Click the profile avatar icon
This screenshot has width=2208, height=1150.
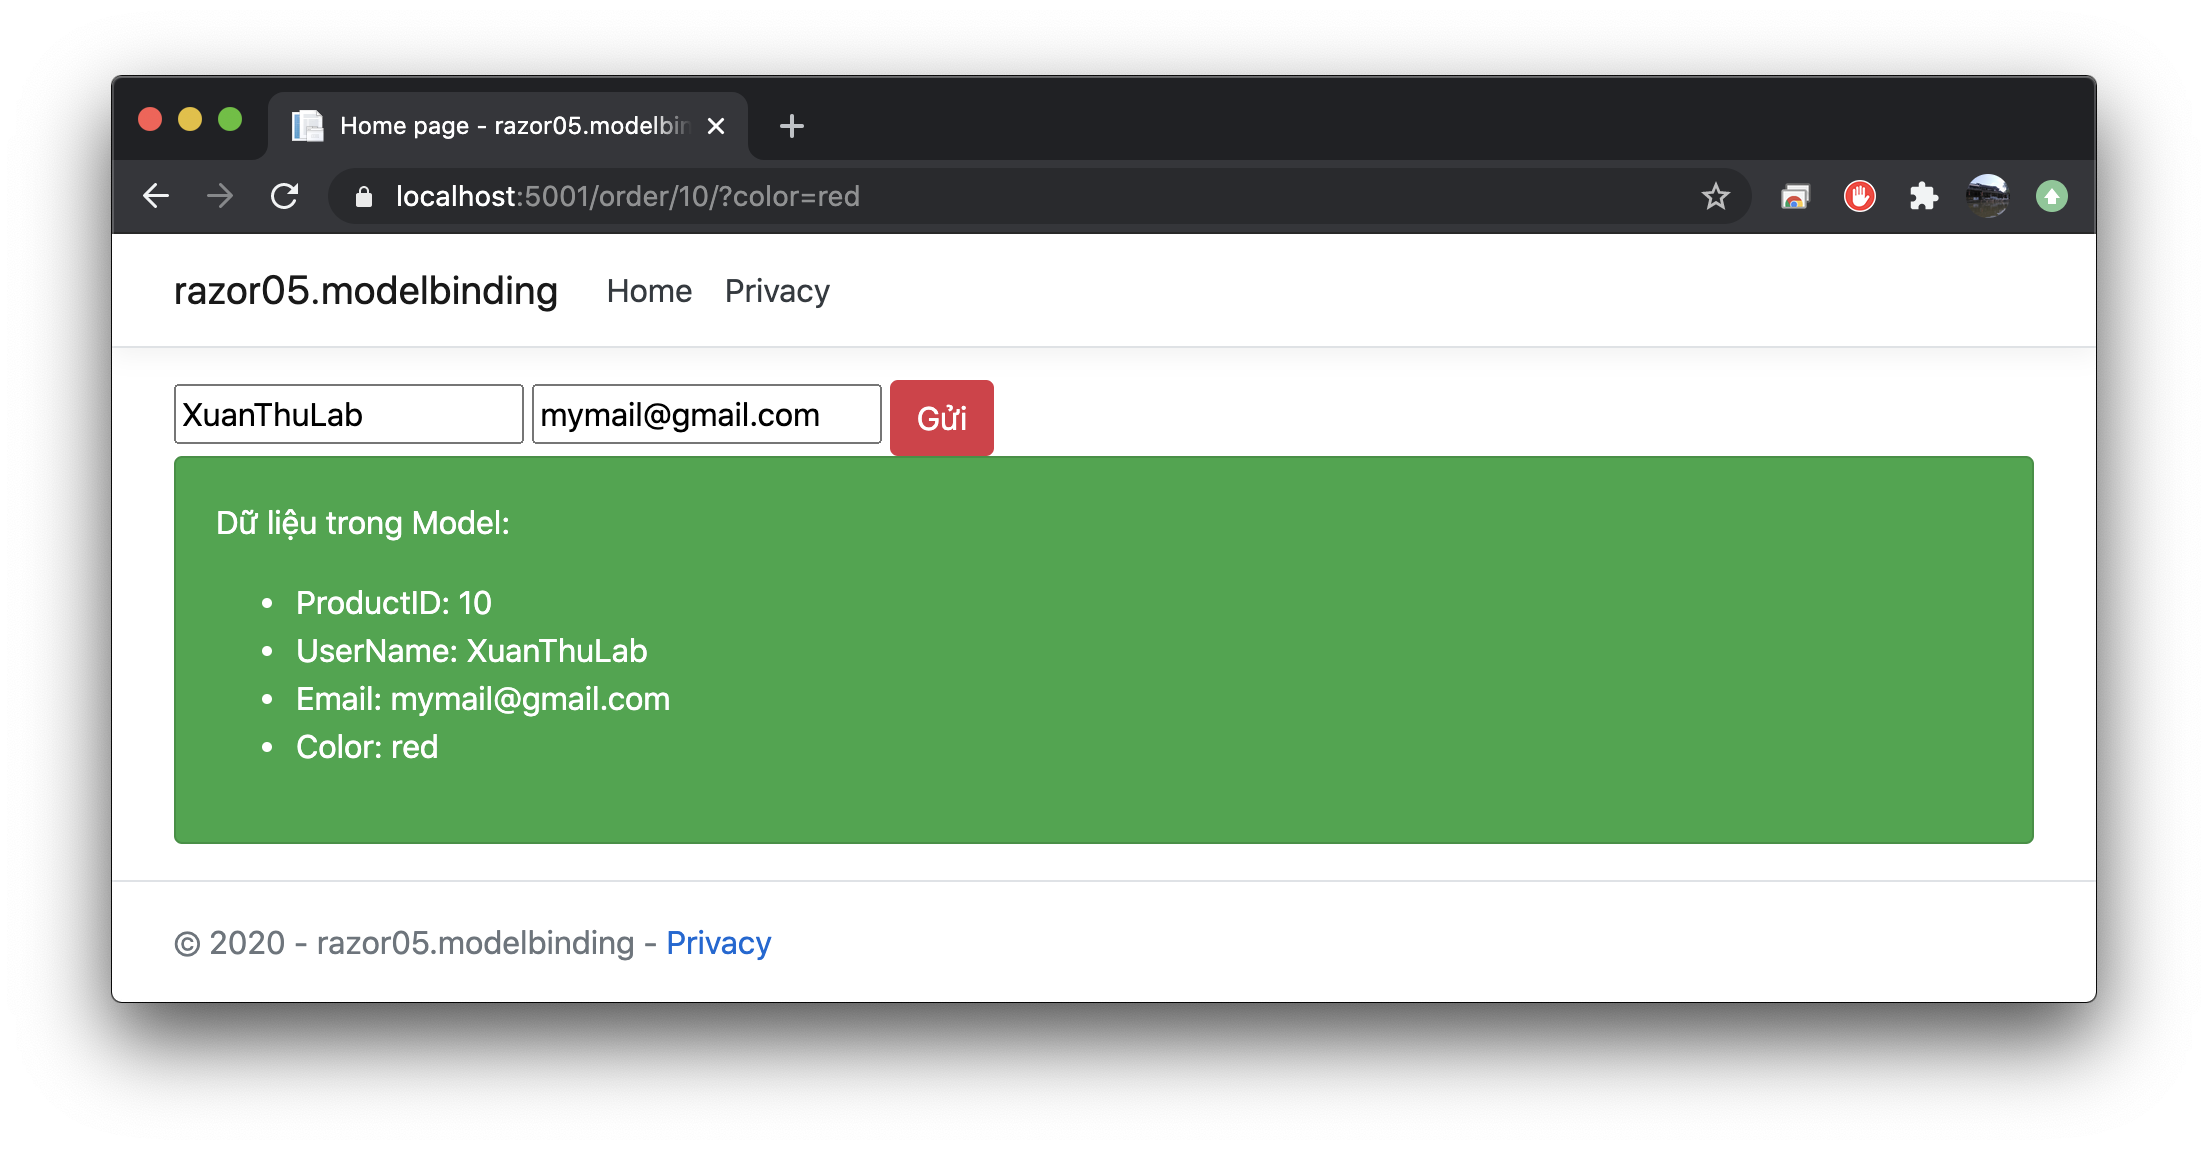1987,196
